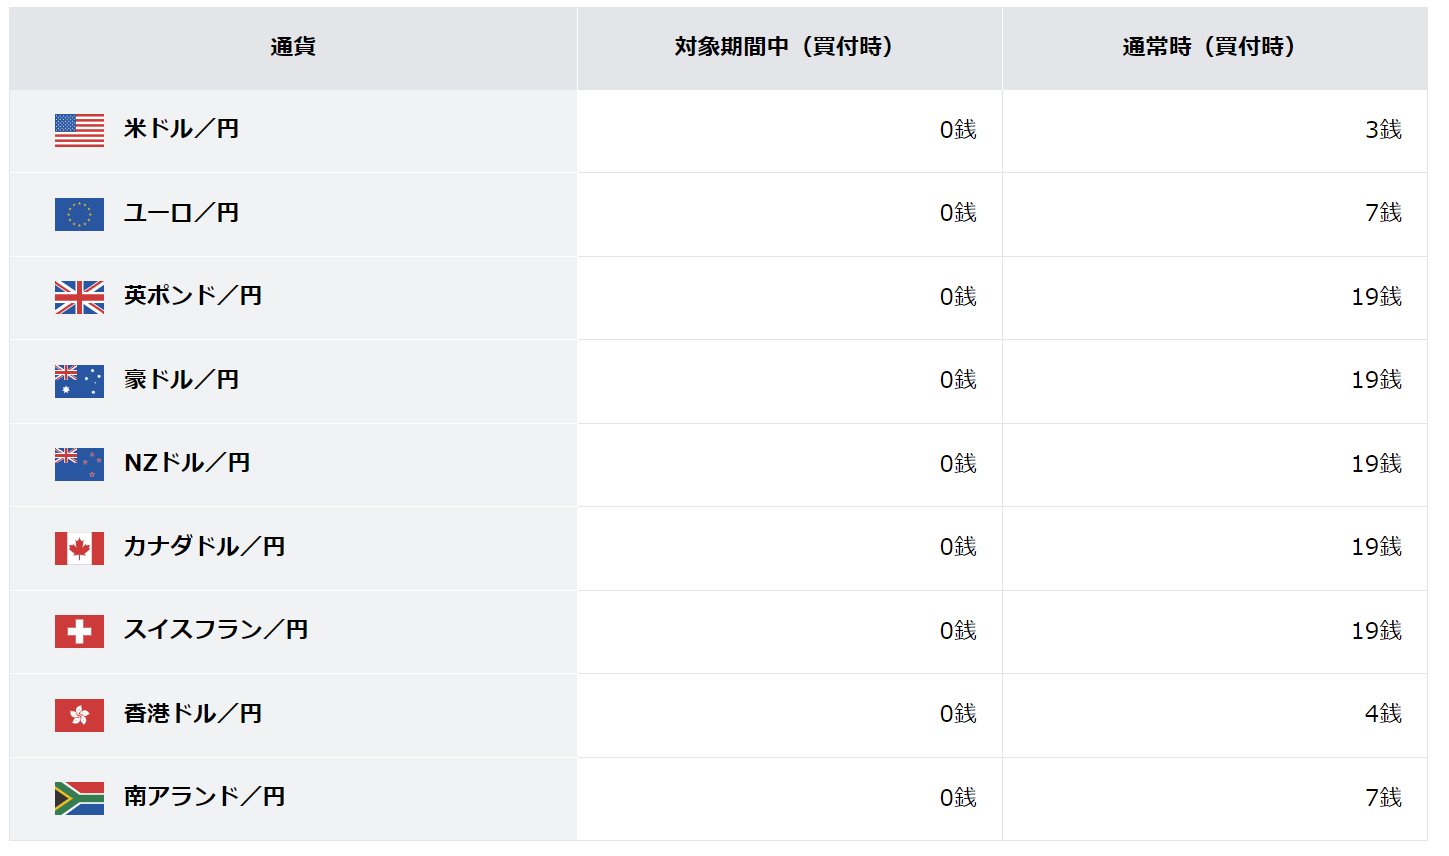Click the Hong Kong flag icon
Viewport: 1449px width, 856px height.
pyautogui.click(x=79, y=715)
